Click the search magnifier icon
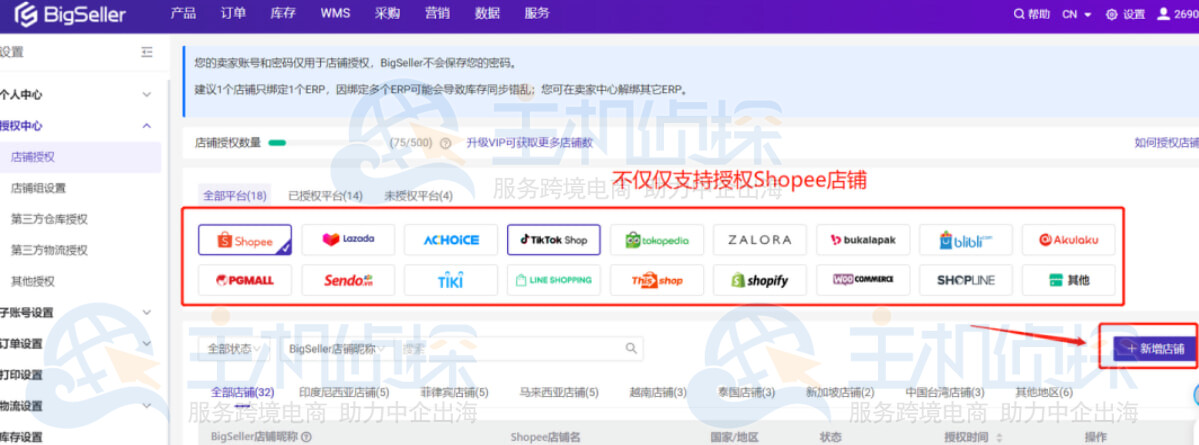The image size is (1199, 445). pos(631,348)
